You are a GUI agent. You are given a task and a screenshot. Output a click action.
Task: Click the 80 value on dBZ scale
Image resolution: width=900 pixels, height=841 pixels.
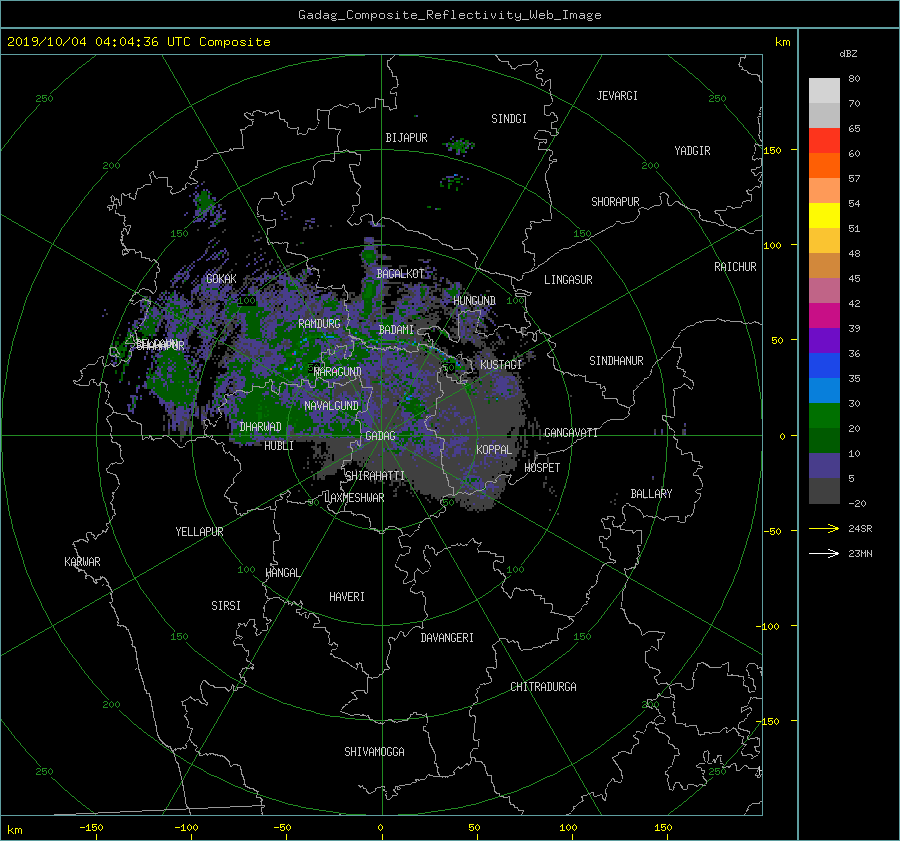(854, 79)
